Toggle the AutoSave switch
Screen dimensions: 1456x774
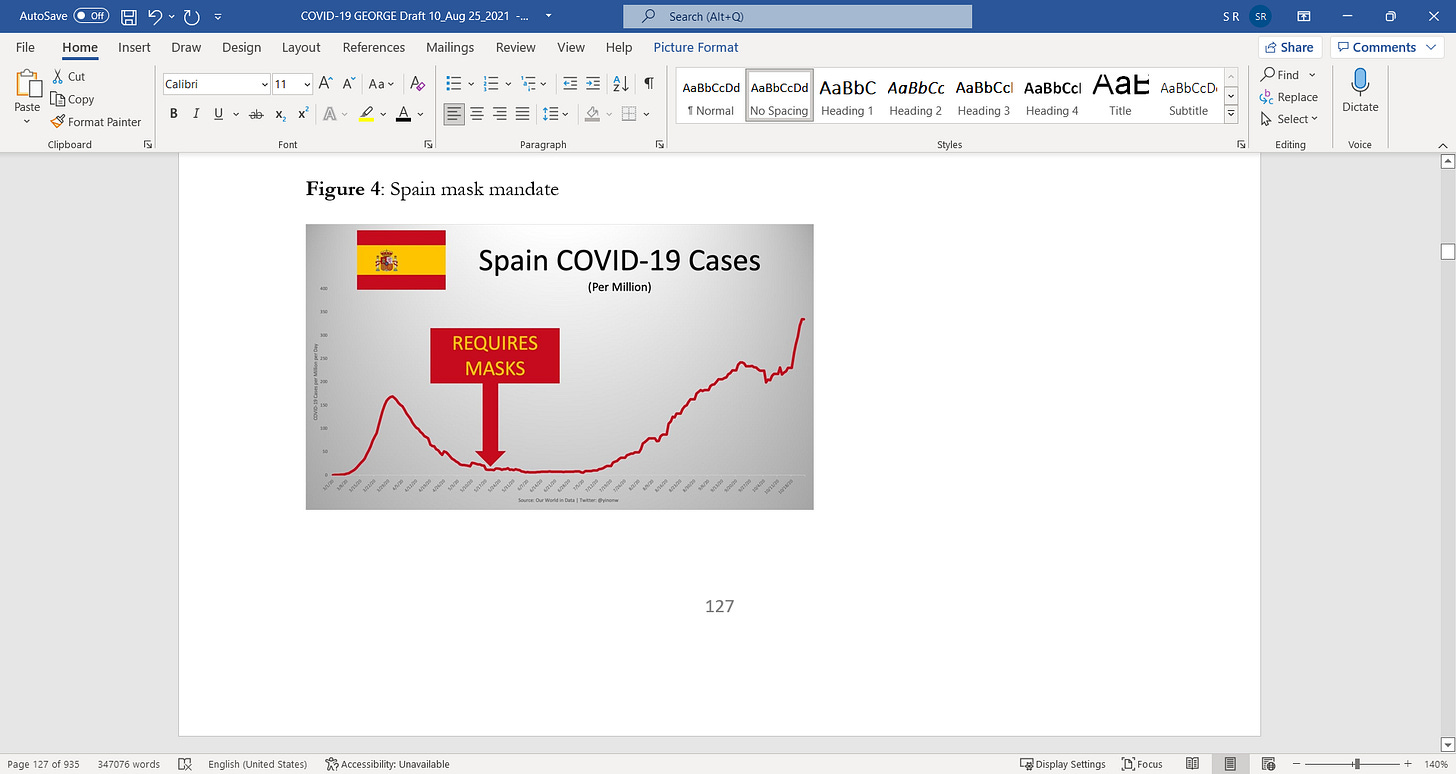(x=91, y=16)
